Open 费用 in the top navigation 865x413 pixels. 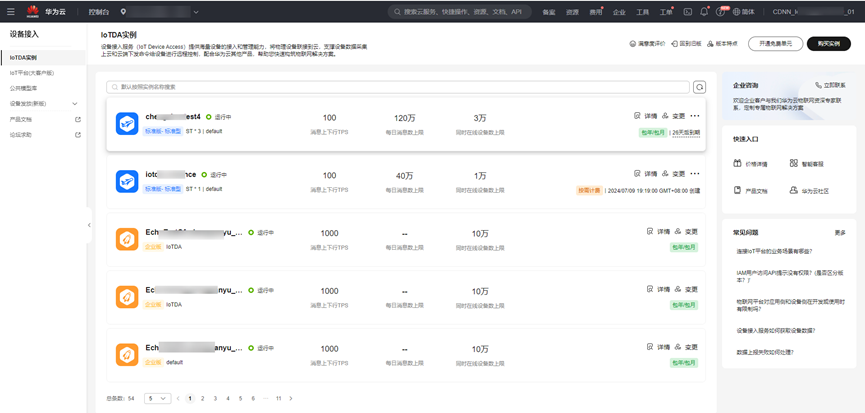tap(595, 12)
